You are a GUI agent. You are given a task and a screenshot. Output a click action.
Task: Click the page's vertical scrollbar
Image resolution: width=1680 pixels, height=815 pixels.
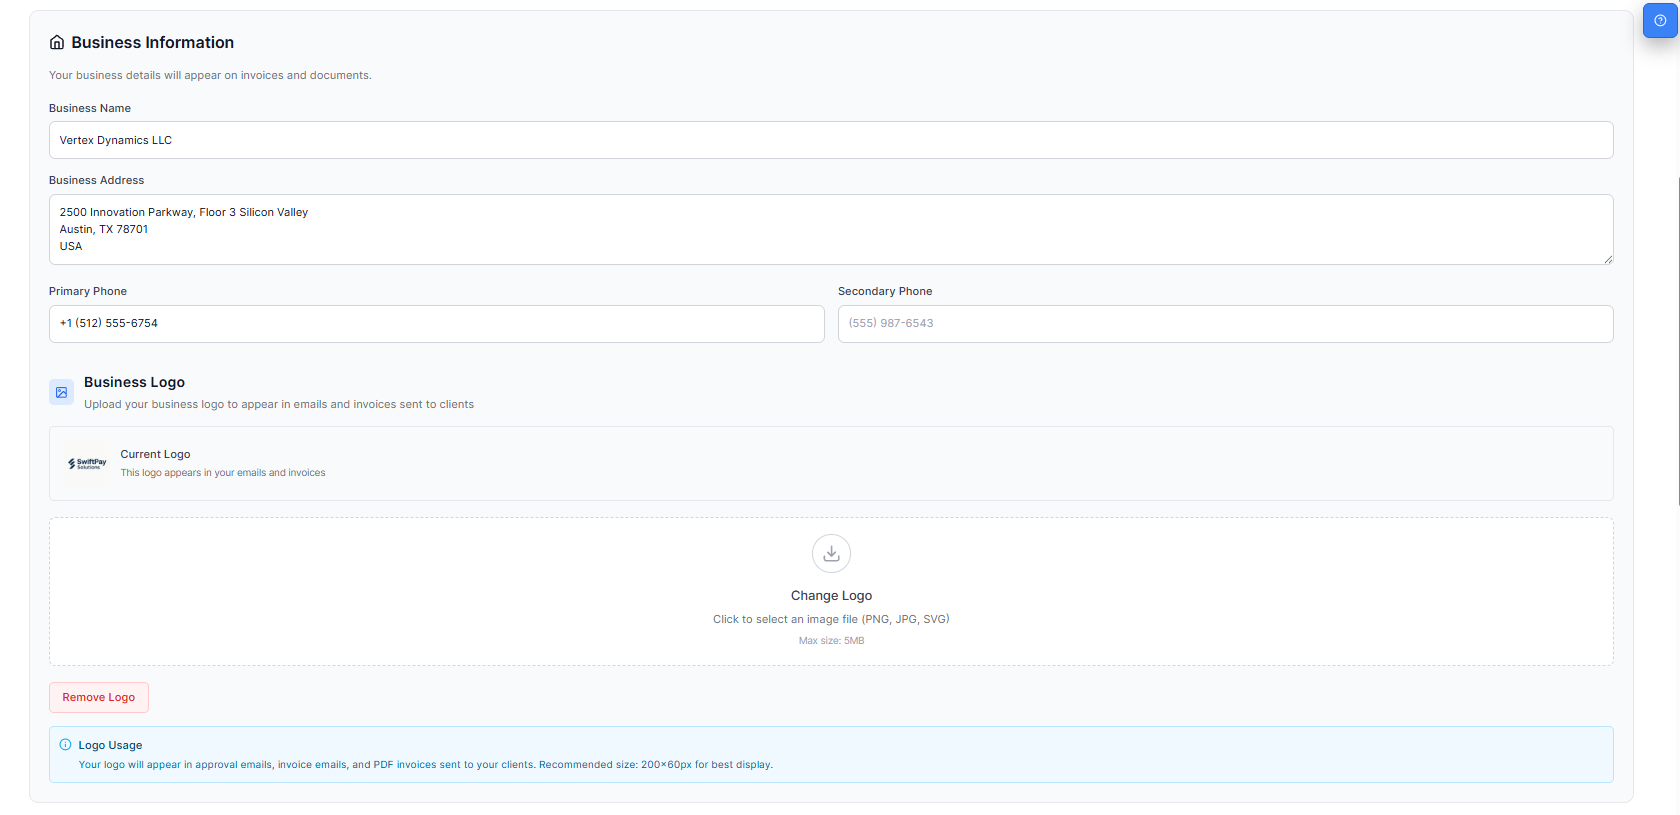1677,340
